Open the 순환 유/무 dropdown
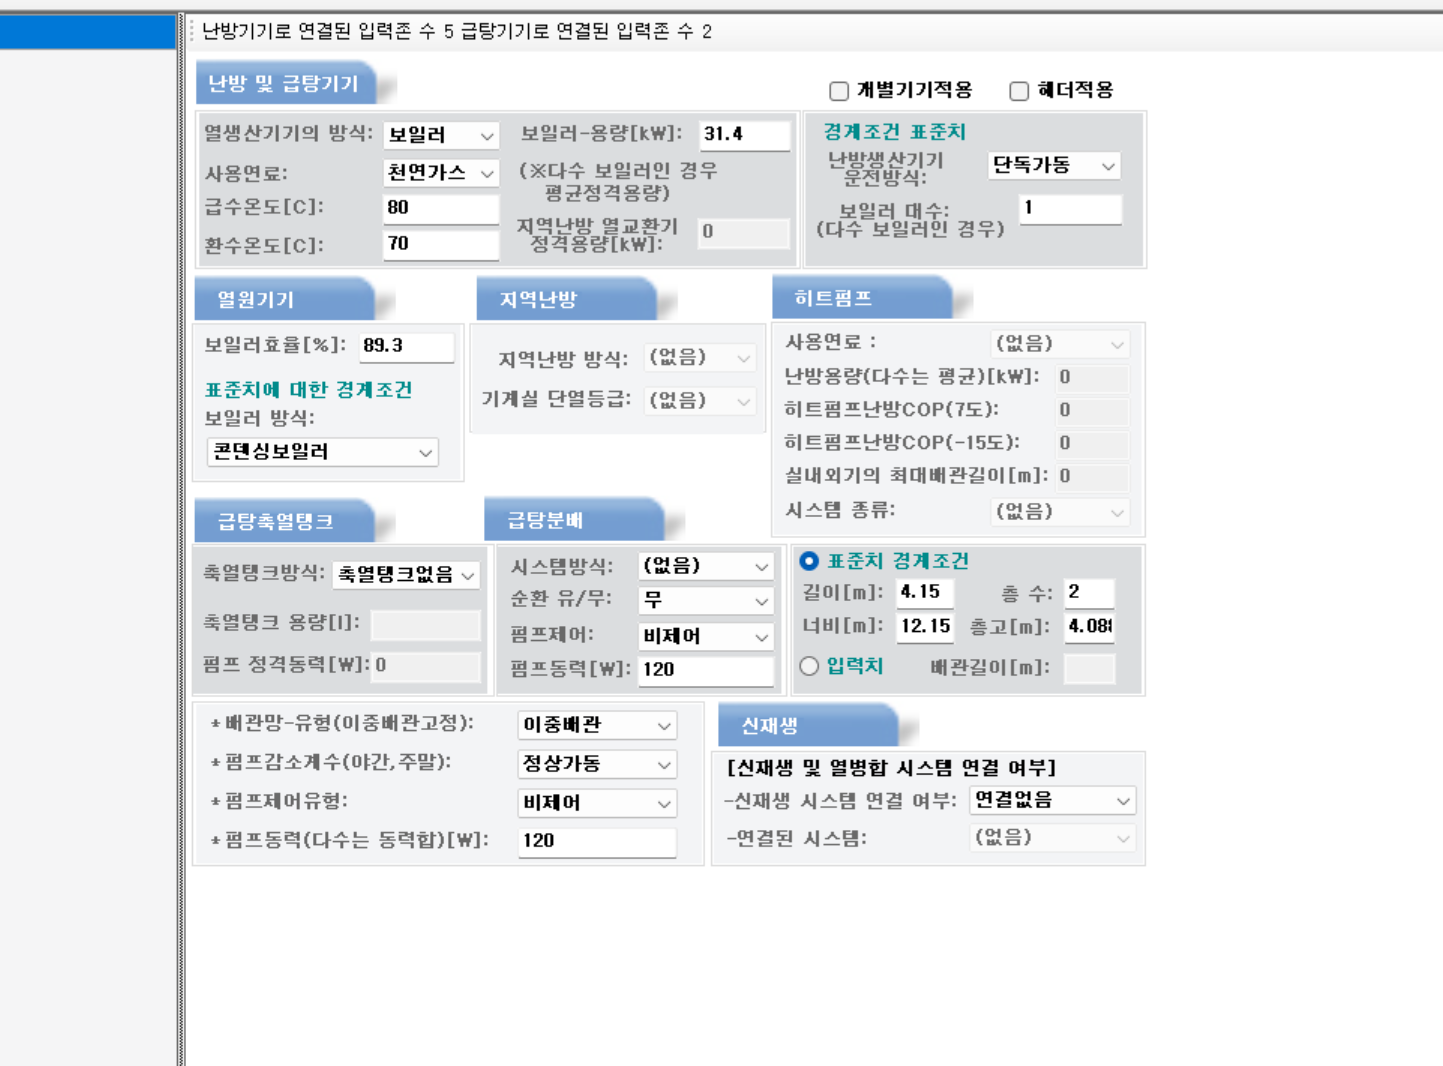This screenshot has width=1443, height=1066. 705,600
